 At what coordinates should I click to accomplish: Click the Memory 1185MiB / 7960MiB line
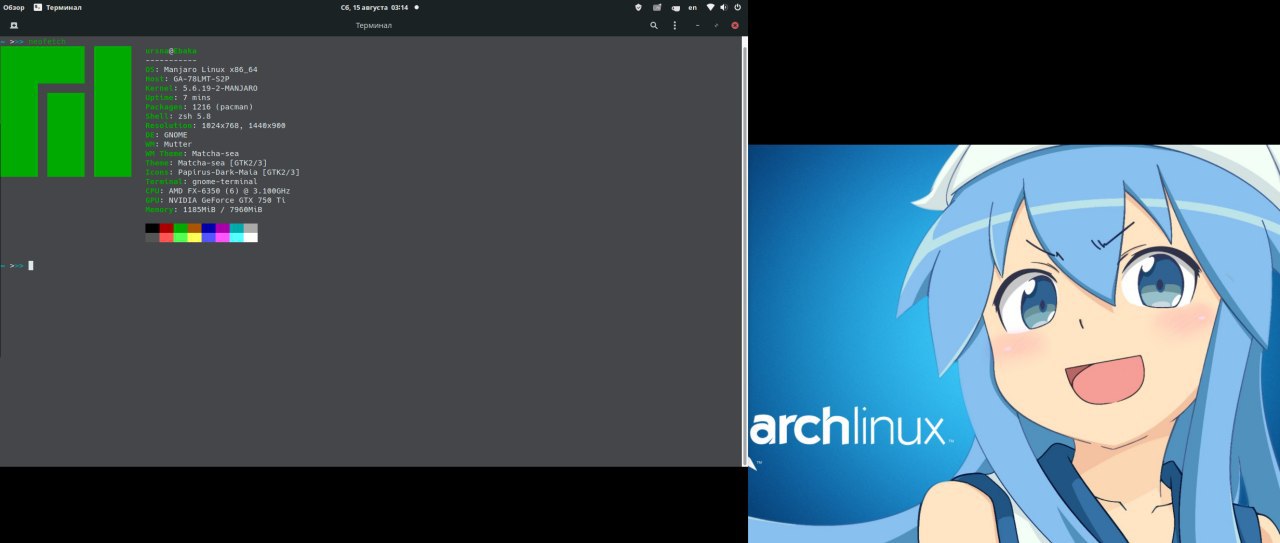click(203, 209)
